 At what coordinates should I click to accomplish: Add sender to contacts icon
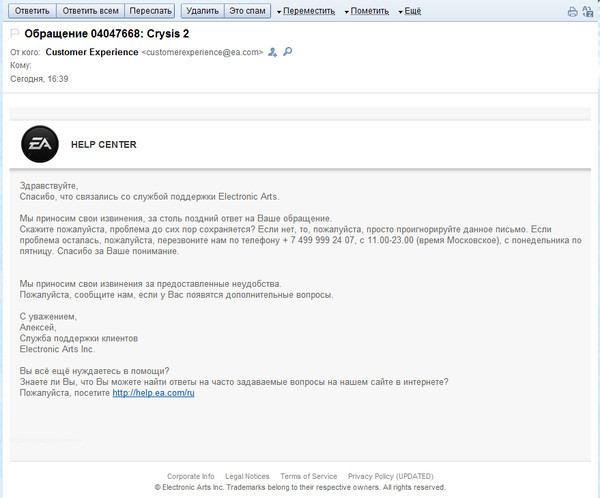(x=272, y=52)
